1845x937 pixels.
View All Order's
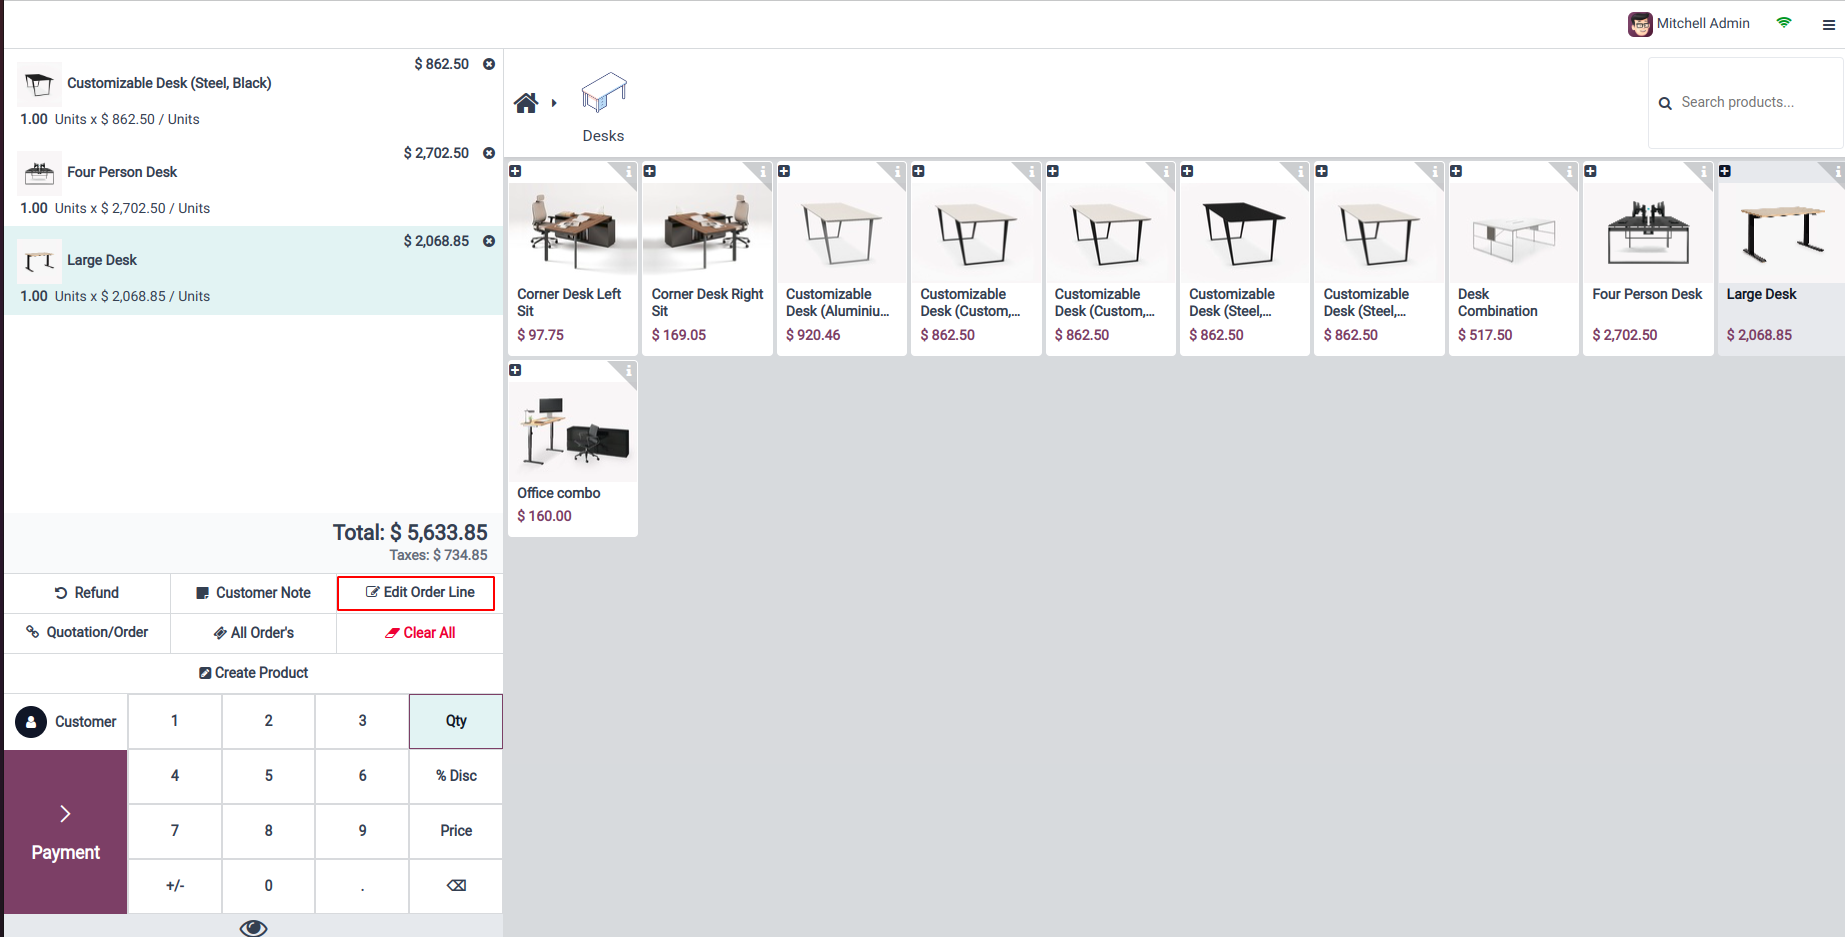click(x=254, y=633)
